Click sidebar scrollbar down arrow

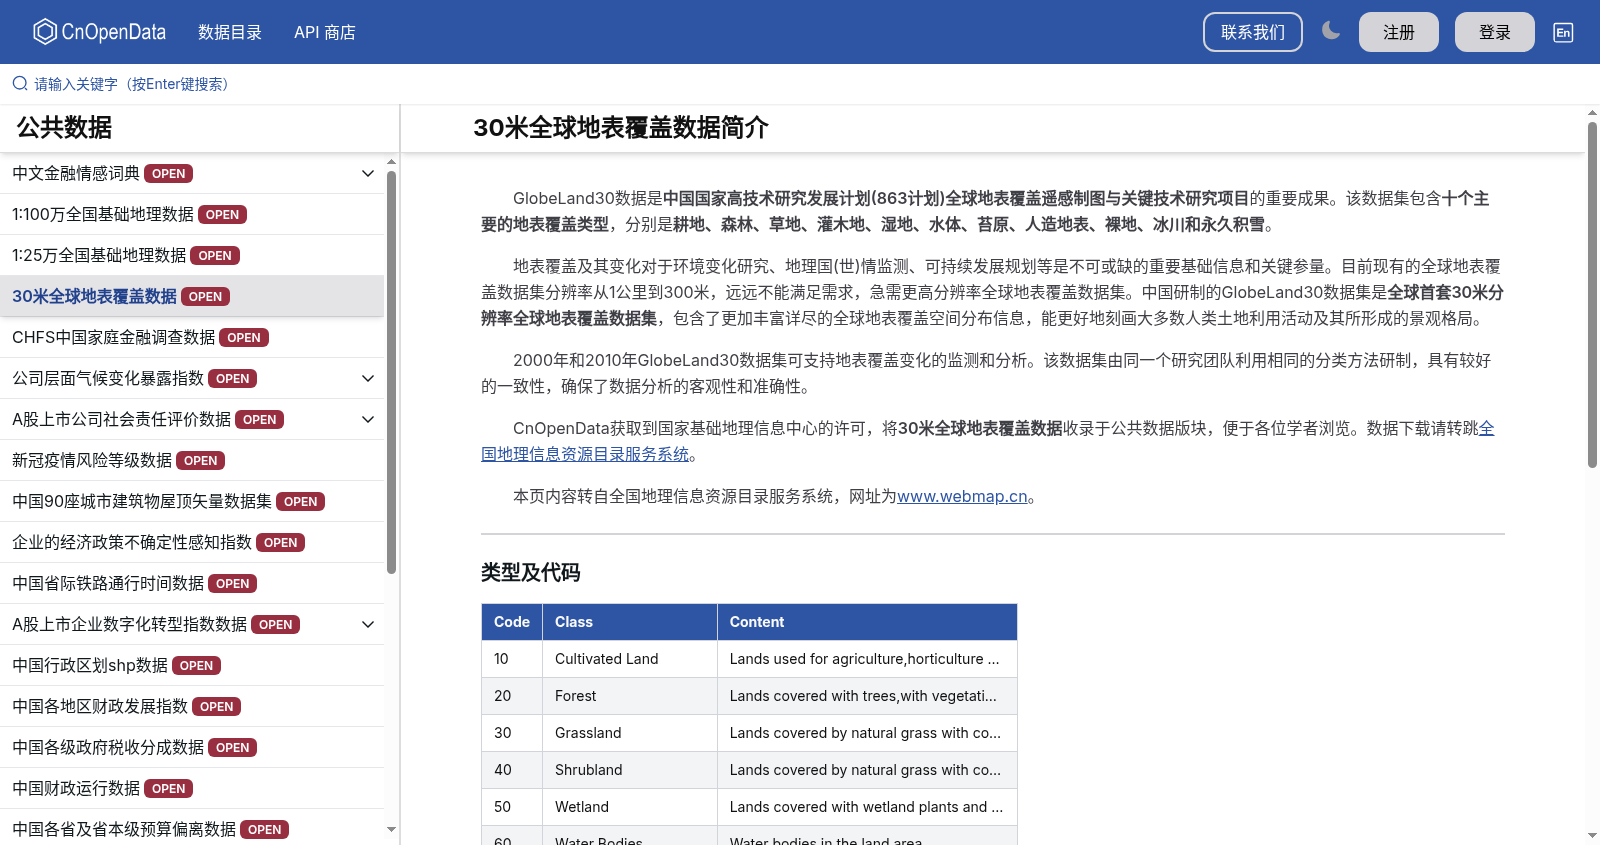(391, 829)
